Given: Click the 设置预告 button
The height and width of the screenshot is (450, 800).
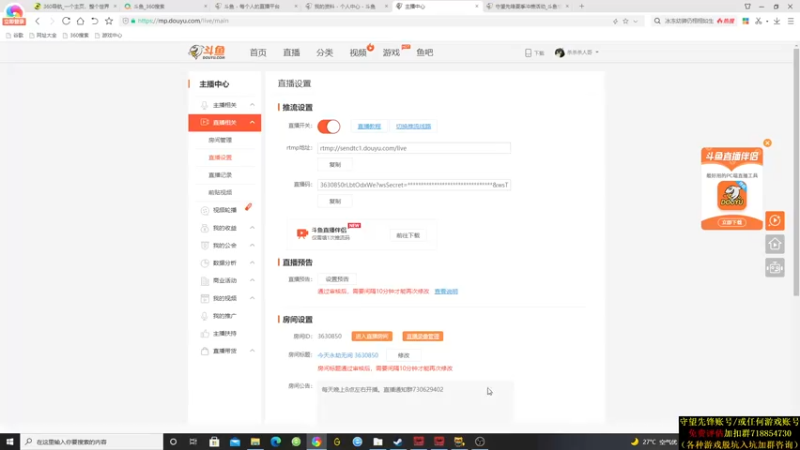Looking at the screenshot, I should (x=337, y=279).
